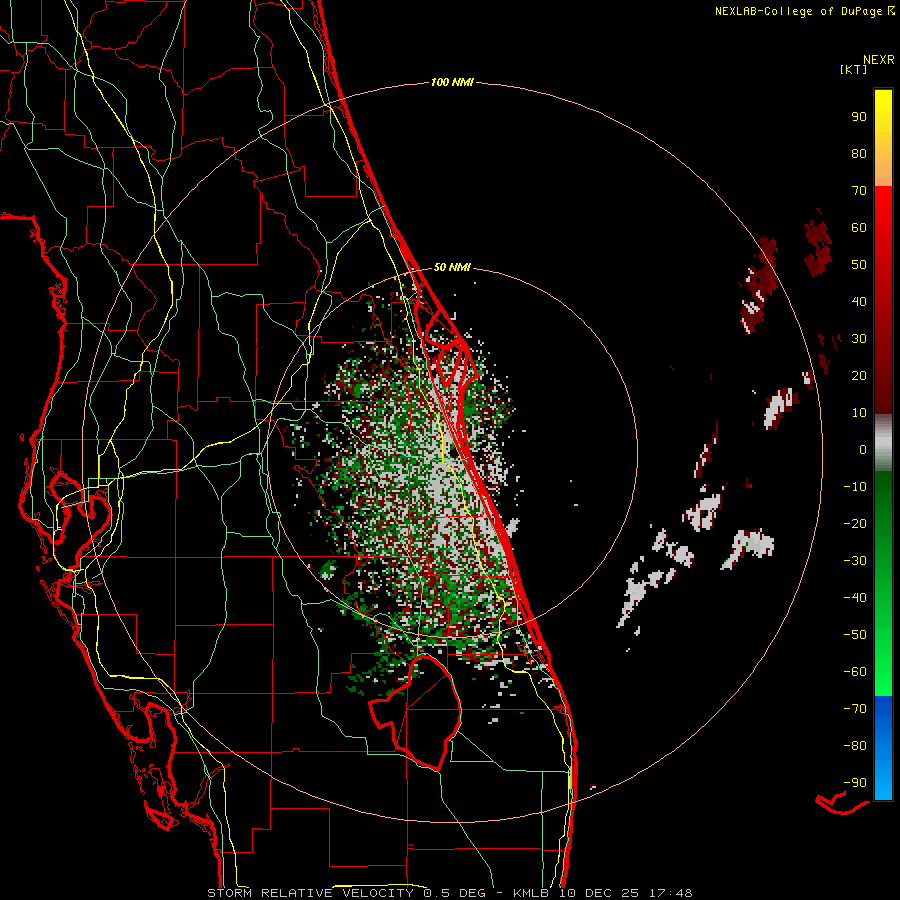900x900 pixels.
Task: Click the -70 value on velocity scale
Action: 856,709
